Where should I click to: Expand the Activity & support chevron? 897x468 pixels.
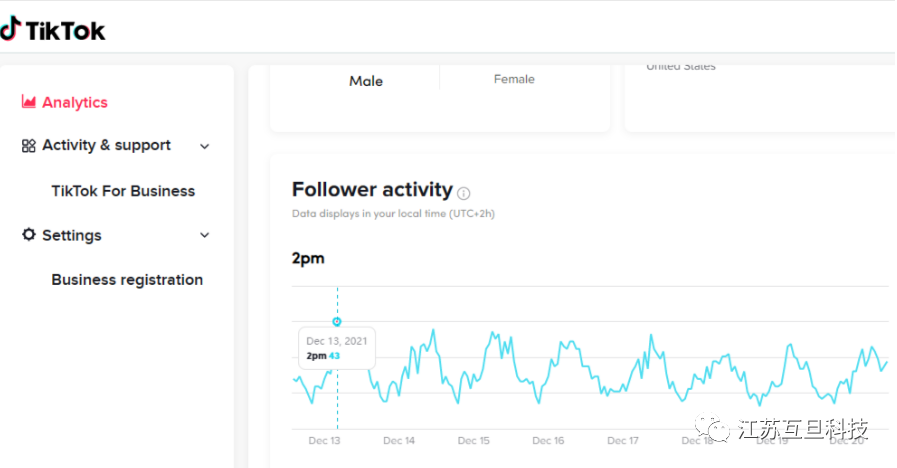pyautogui.click(x=205, y=146)
